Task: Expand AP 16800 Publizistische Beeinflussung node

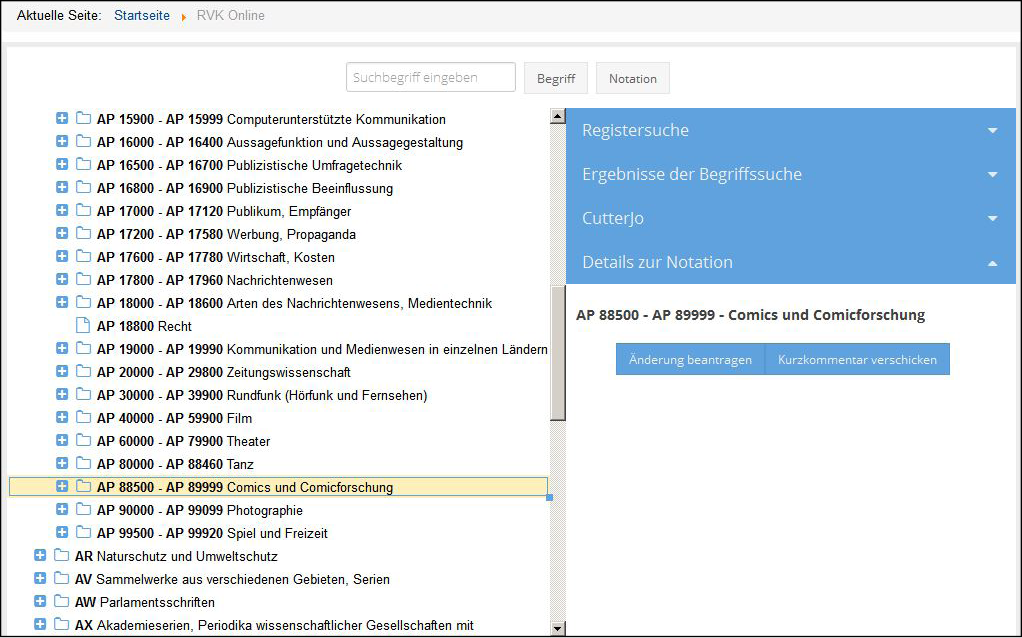Action: coord(62,187)
